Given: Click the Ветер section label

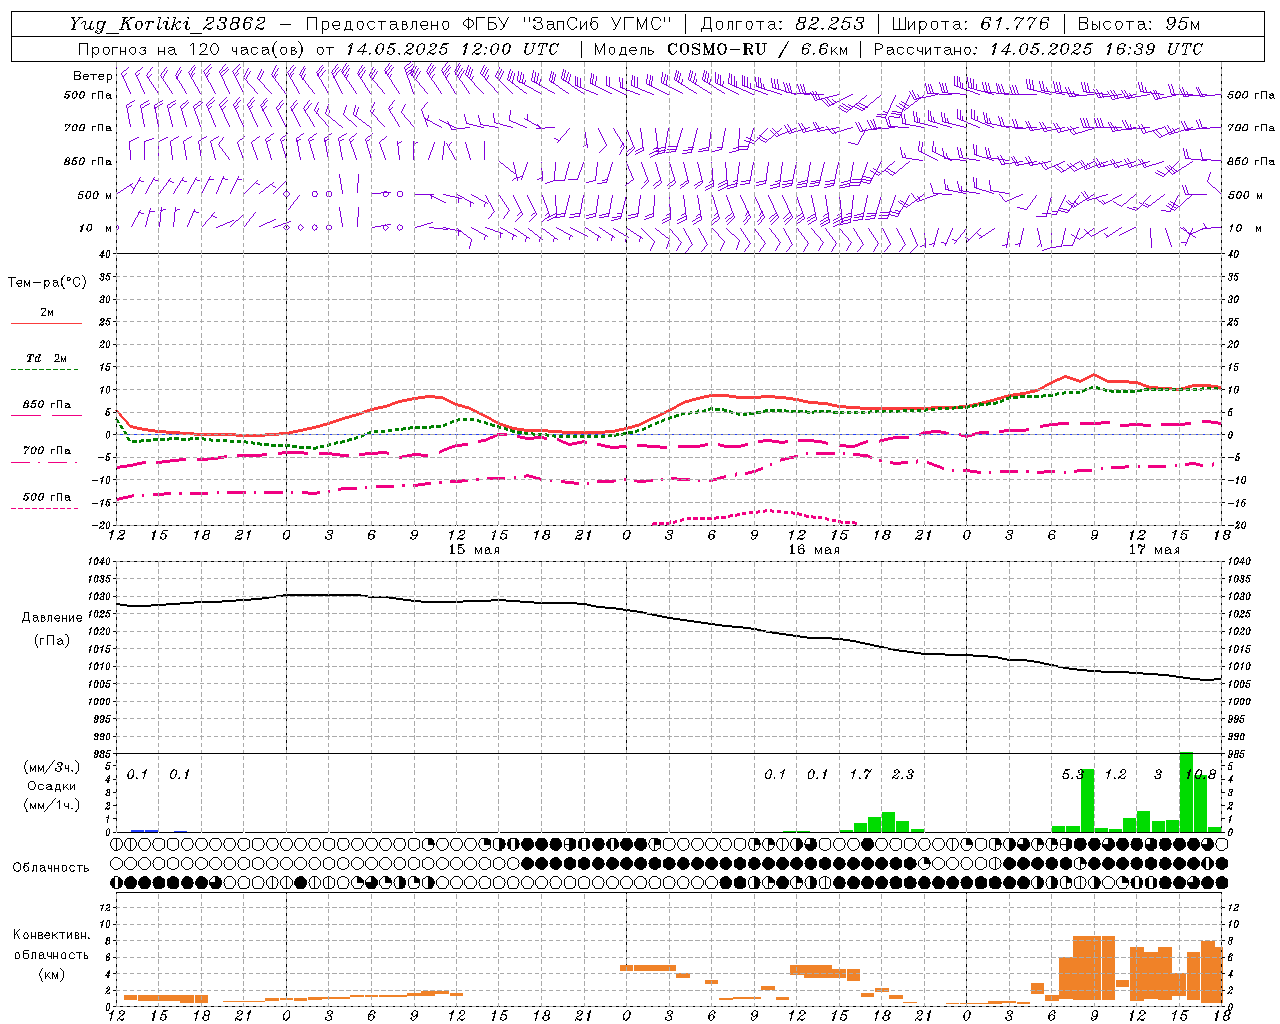Looking at the screenshot, I should [x=92, y=76].
